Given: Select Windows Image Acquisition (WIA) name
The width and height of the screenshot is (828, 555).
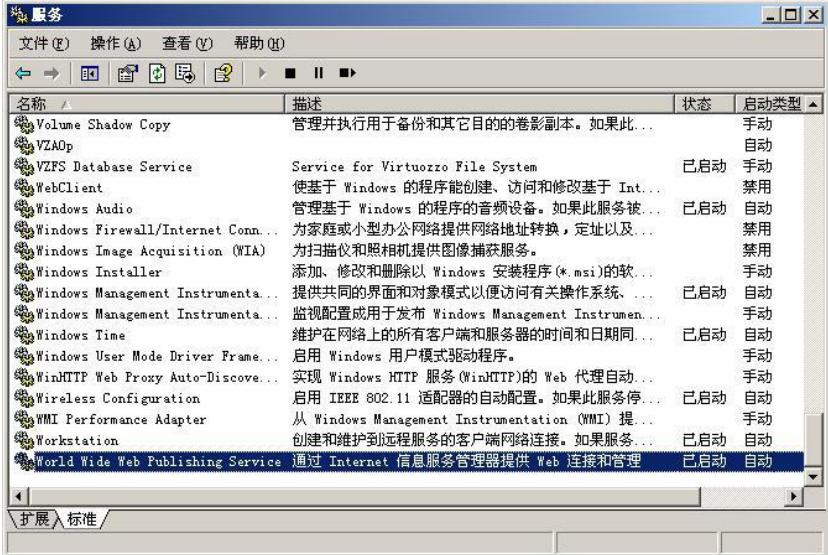Looking at the screenshot, I should [150, 251].
